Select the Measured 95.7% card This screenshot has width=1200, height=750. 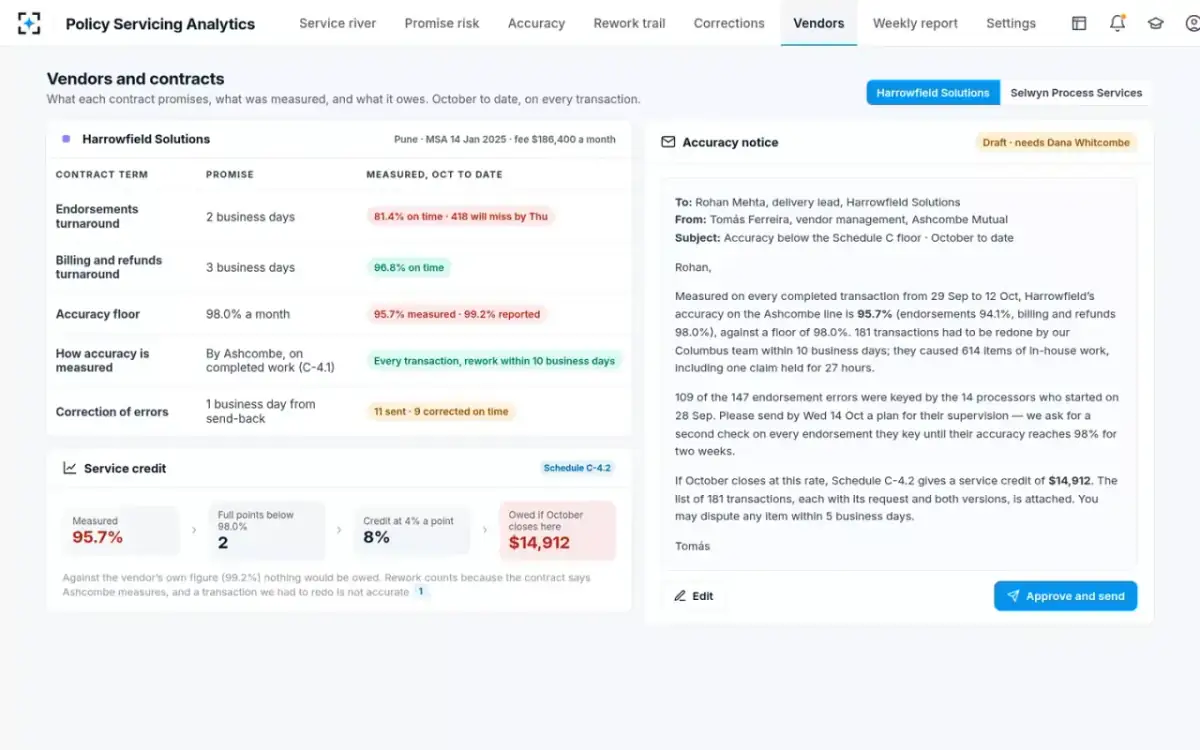120,530
